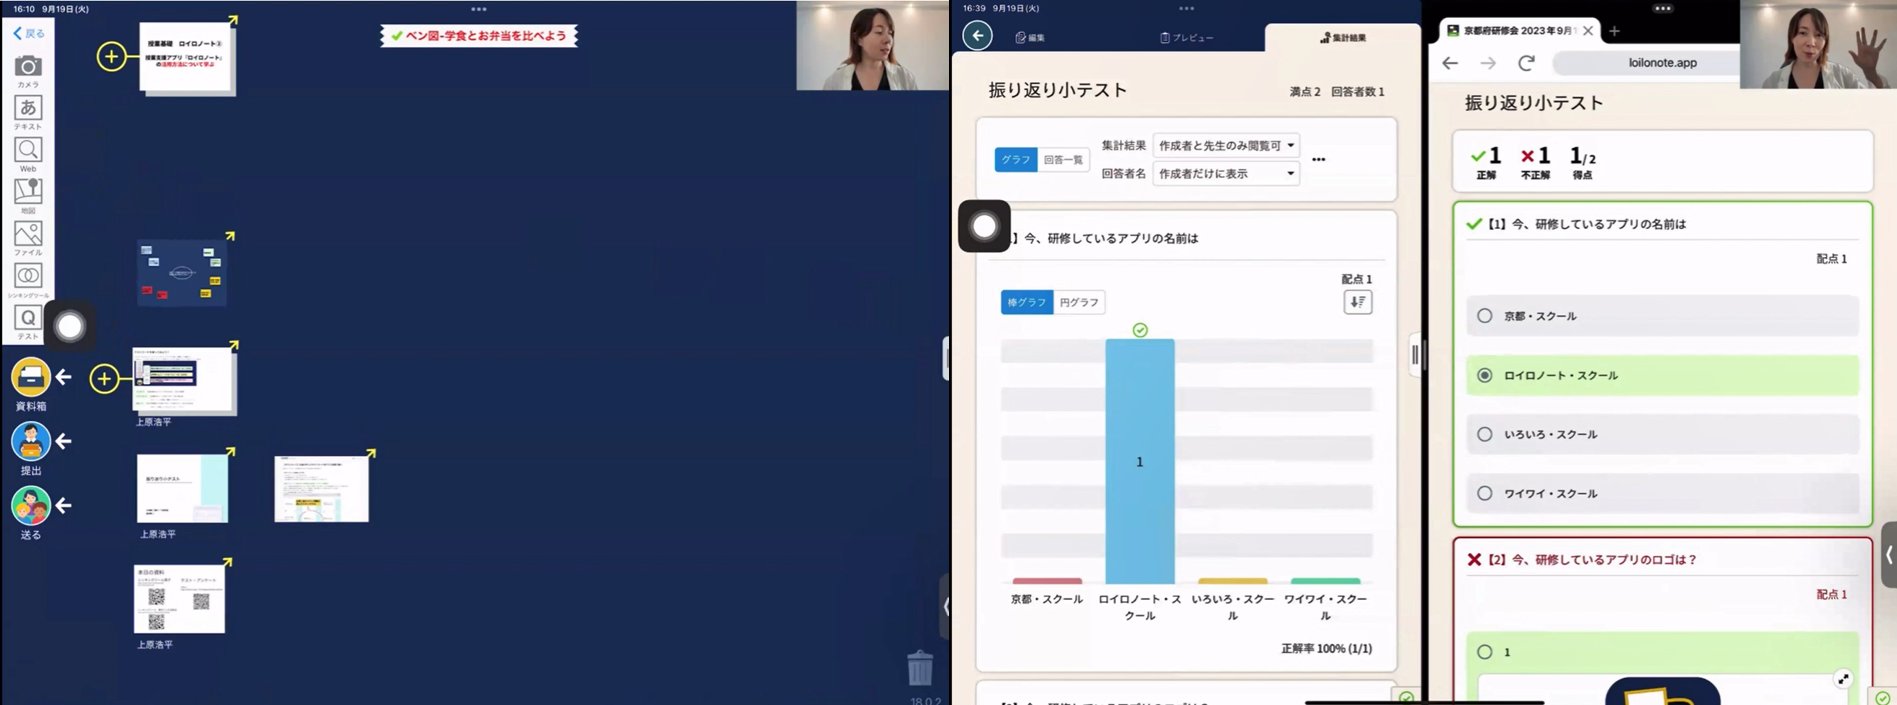The image size is (1897, 705).
Task: Click the browser forward arrow
Action: point(1488,63)
